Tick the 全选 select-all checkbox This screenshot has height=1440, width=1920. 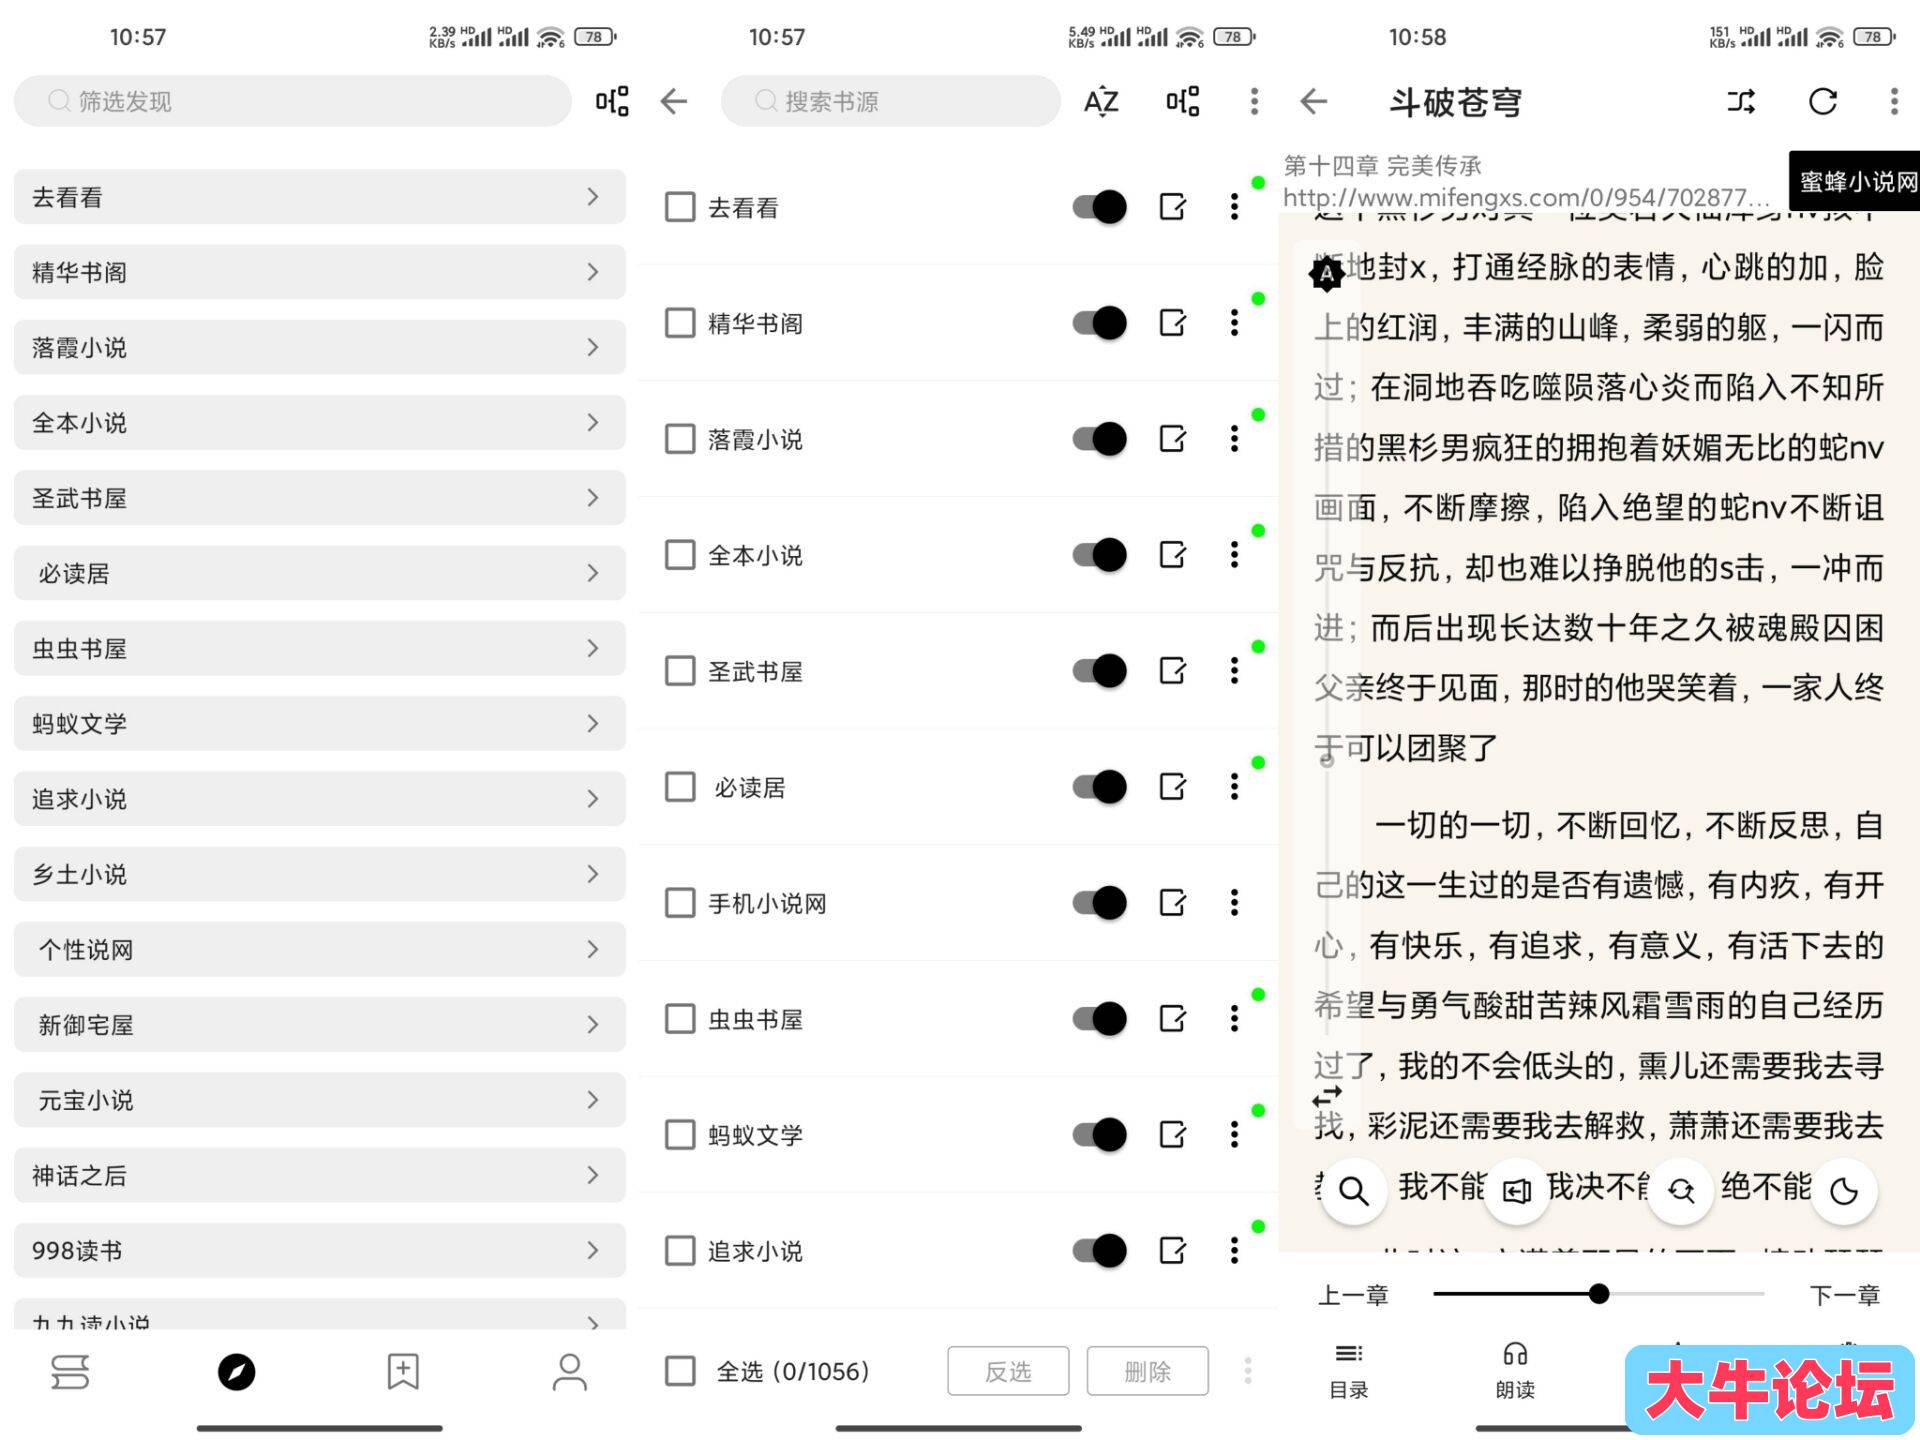tap(680, 1371)
